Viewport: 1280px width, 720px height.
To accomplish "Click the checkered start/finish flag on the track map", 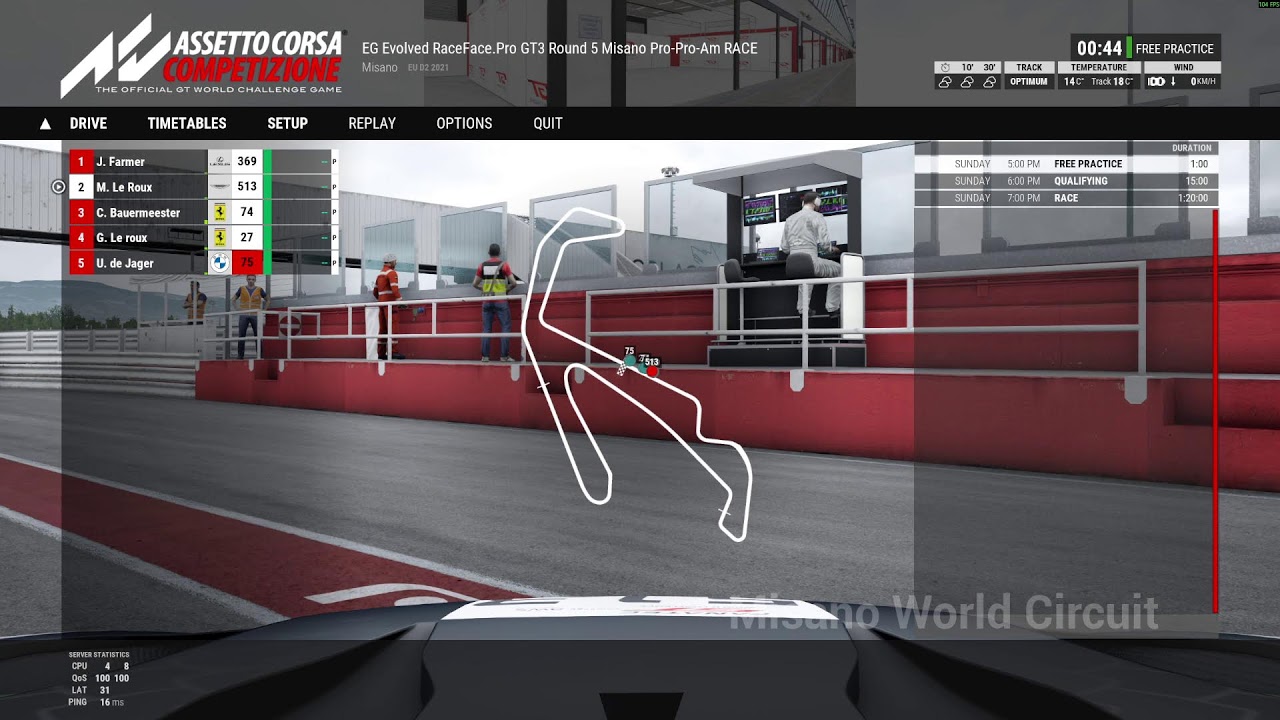I will [x=622, y=370].
